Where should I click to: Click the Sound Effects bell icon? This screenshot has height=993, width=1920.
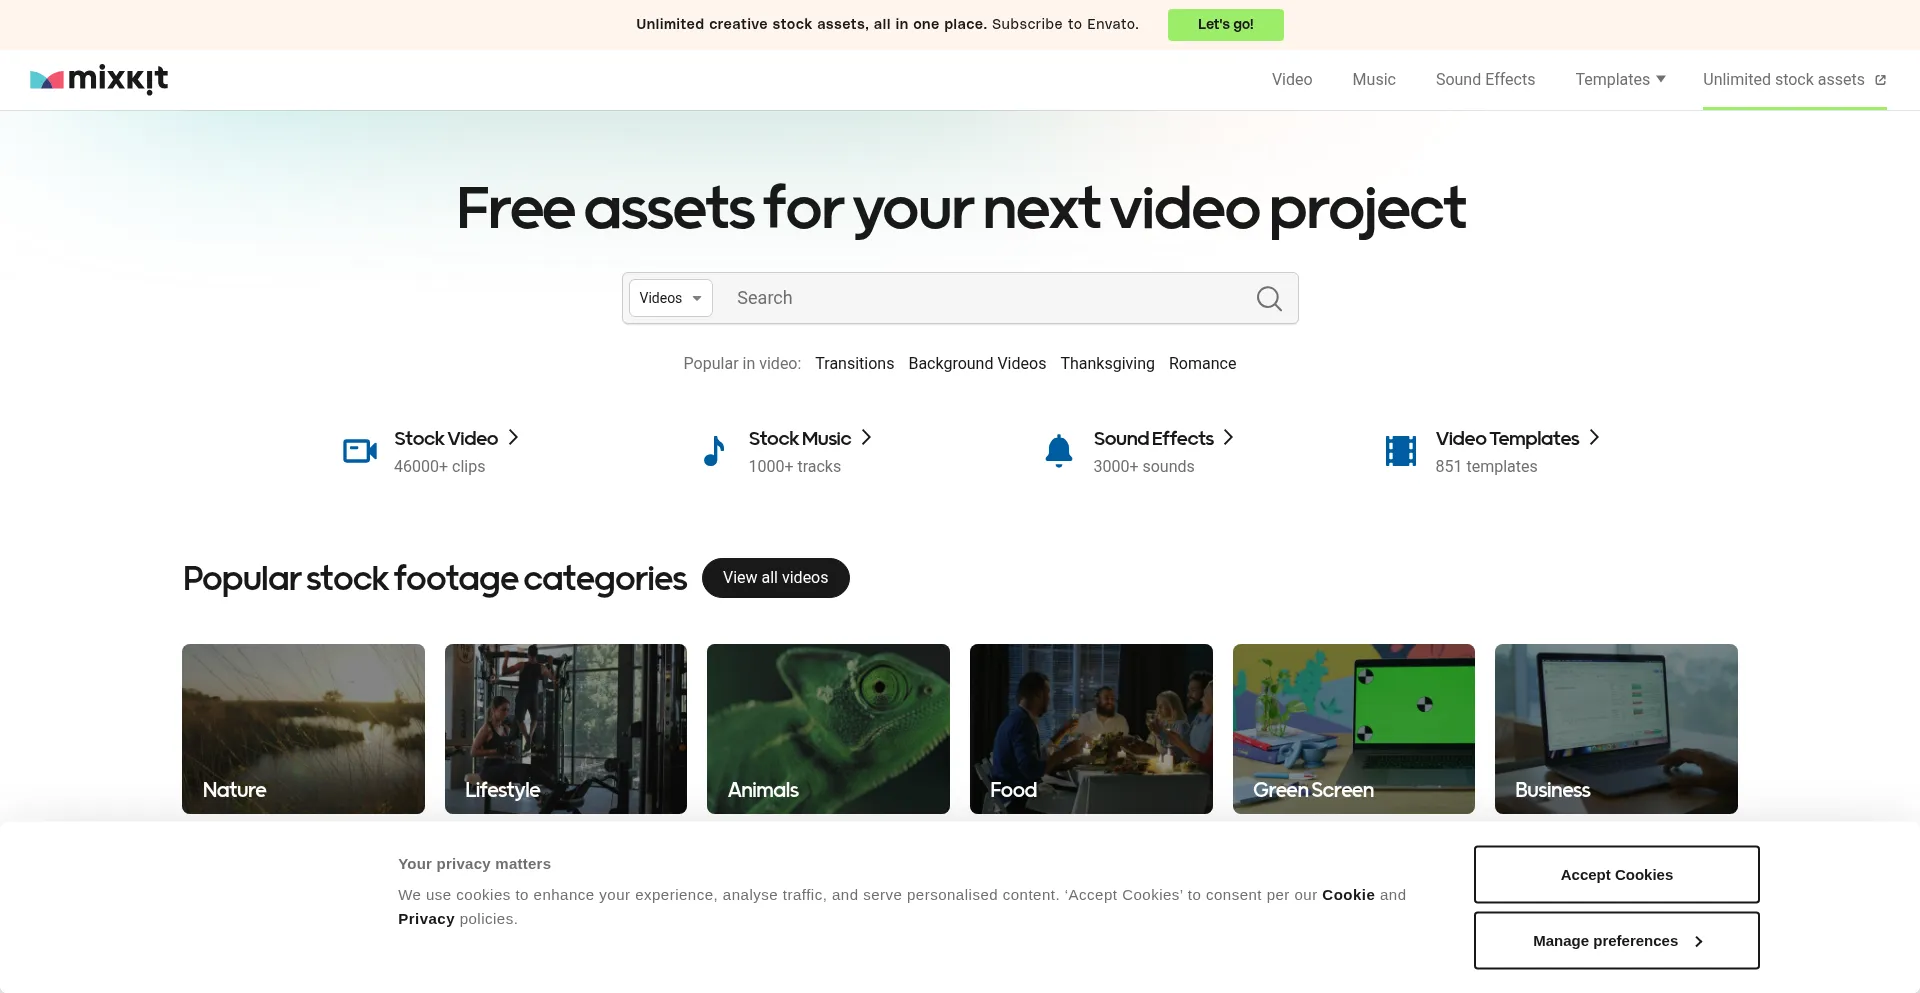1059,451
